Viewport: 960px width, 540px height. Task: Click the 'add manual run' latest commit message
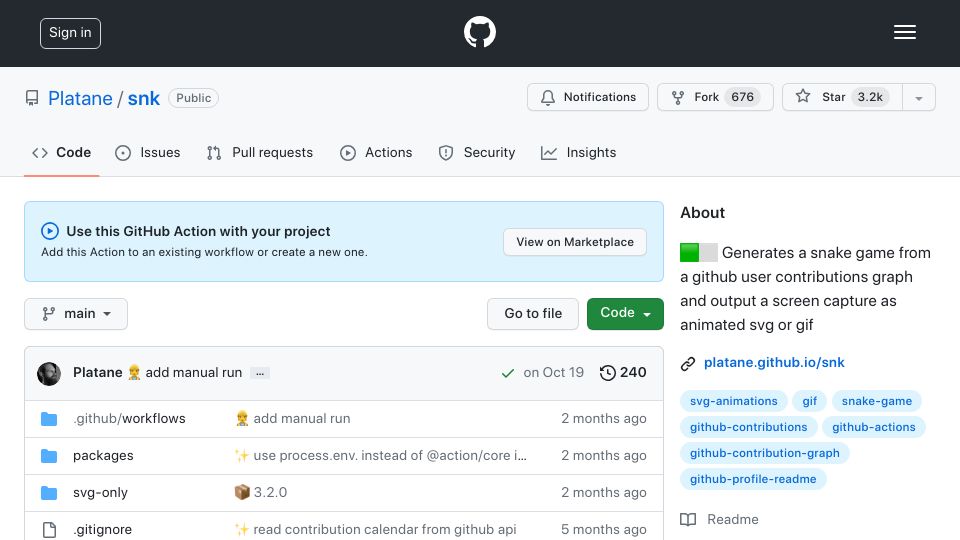click(193, 372)
